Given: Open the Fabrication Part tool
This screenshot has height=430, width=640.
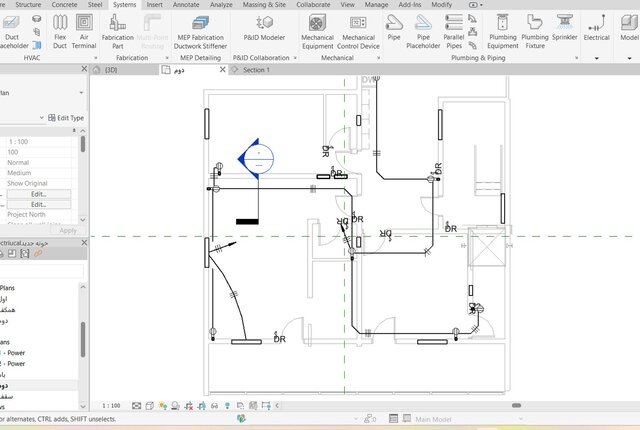Looking at the screenshot, I should point(118,32).
